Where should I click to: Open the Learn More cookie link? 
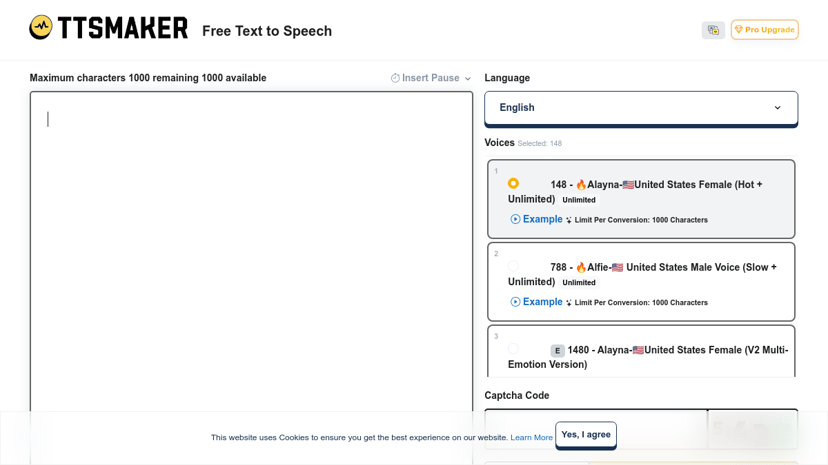[x=531, y=438]
